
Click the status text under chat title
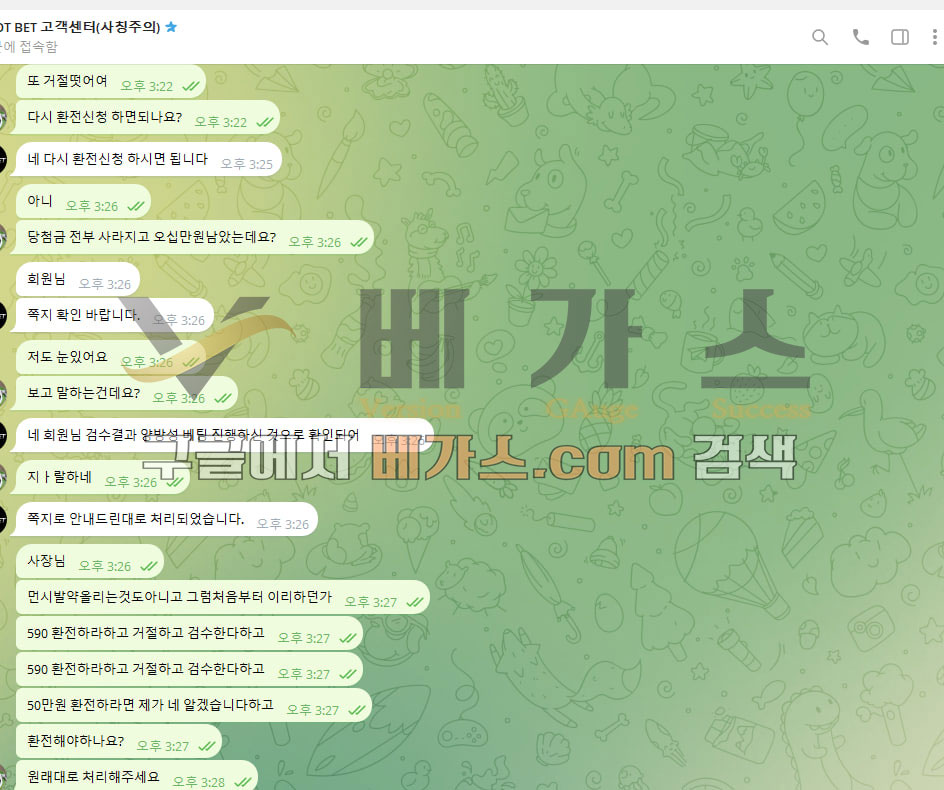pyautogui.click(x=29, y=47)
